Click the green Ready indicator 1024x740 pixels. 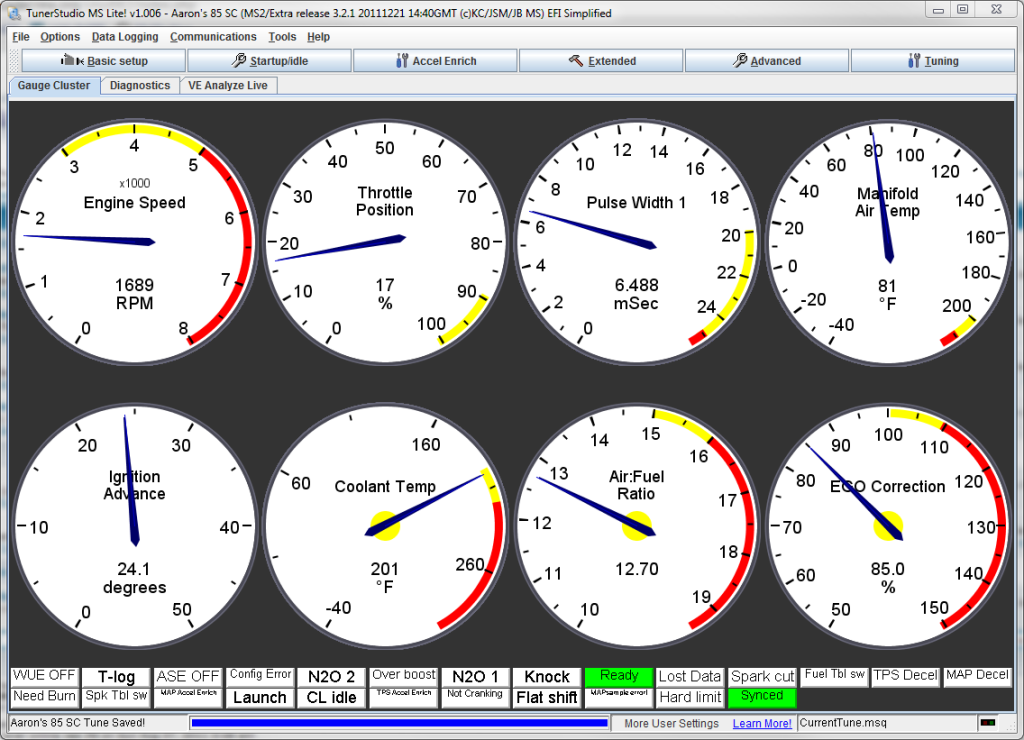pyautogui.click(x=619, y=676)
